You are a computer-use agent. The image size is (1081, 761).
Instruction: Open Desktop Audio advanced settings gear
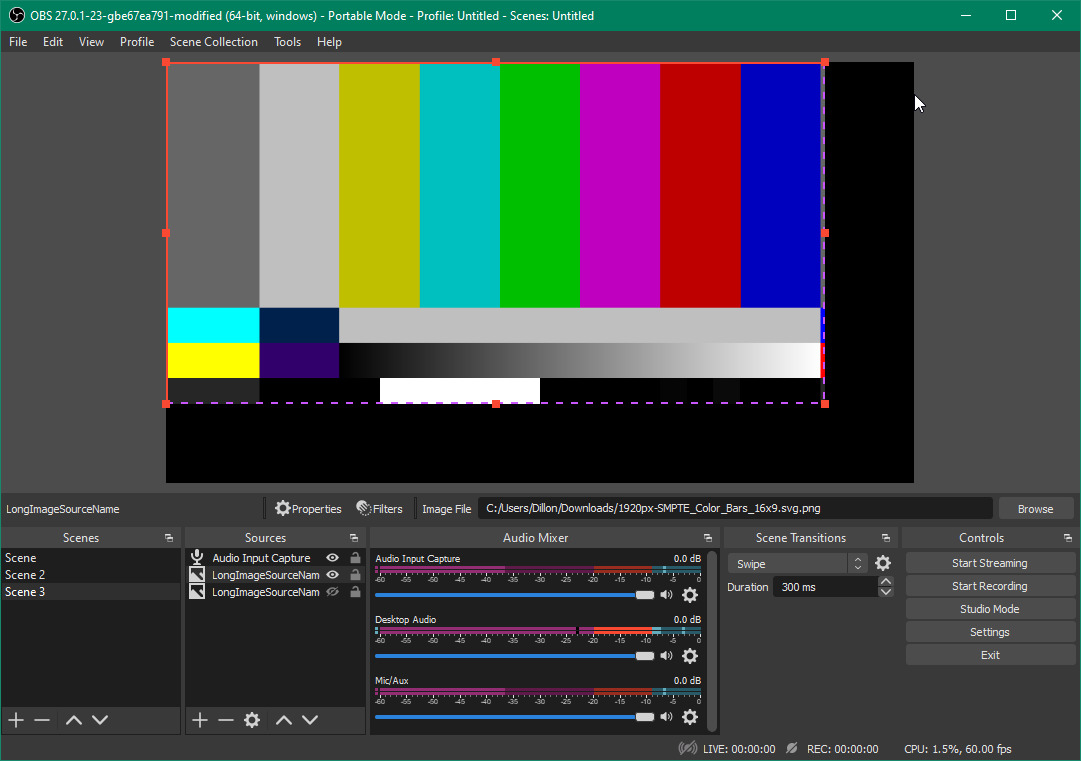(x=690, y=656)
